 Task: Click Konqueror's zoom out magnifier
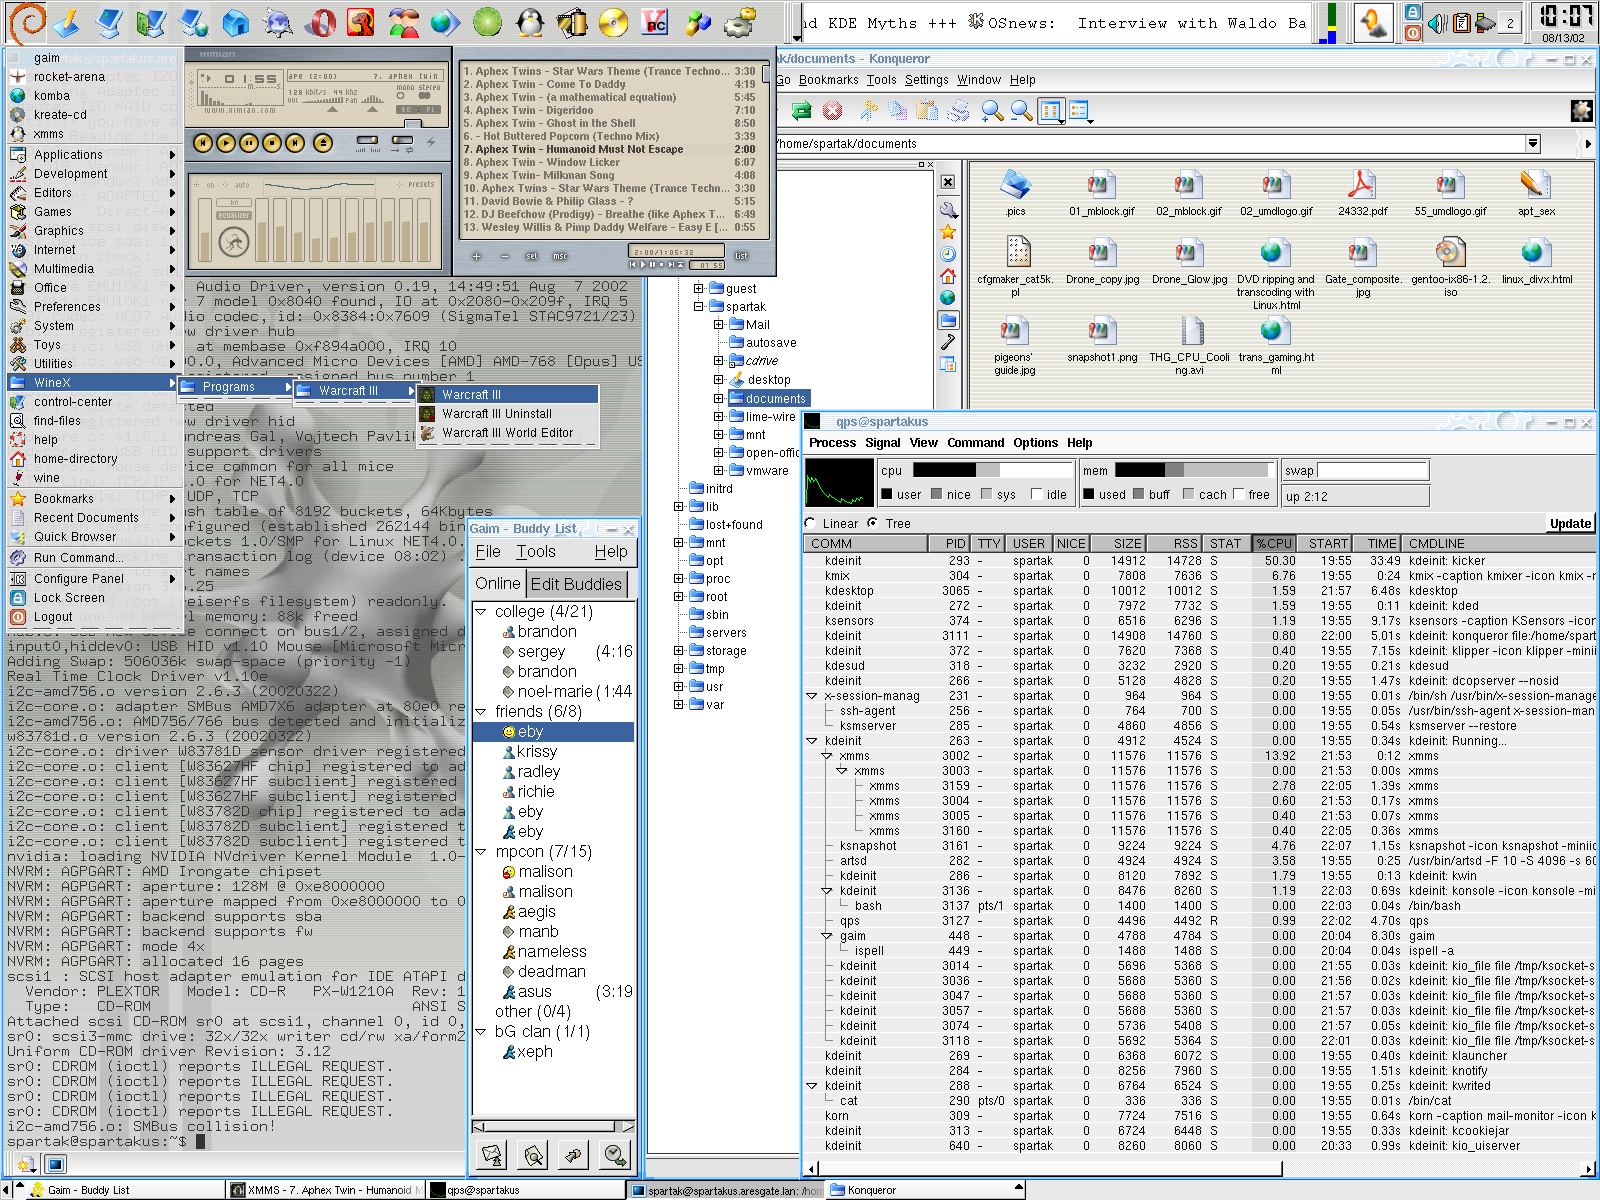[x=1021, y=111]
